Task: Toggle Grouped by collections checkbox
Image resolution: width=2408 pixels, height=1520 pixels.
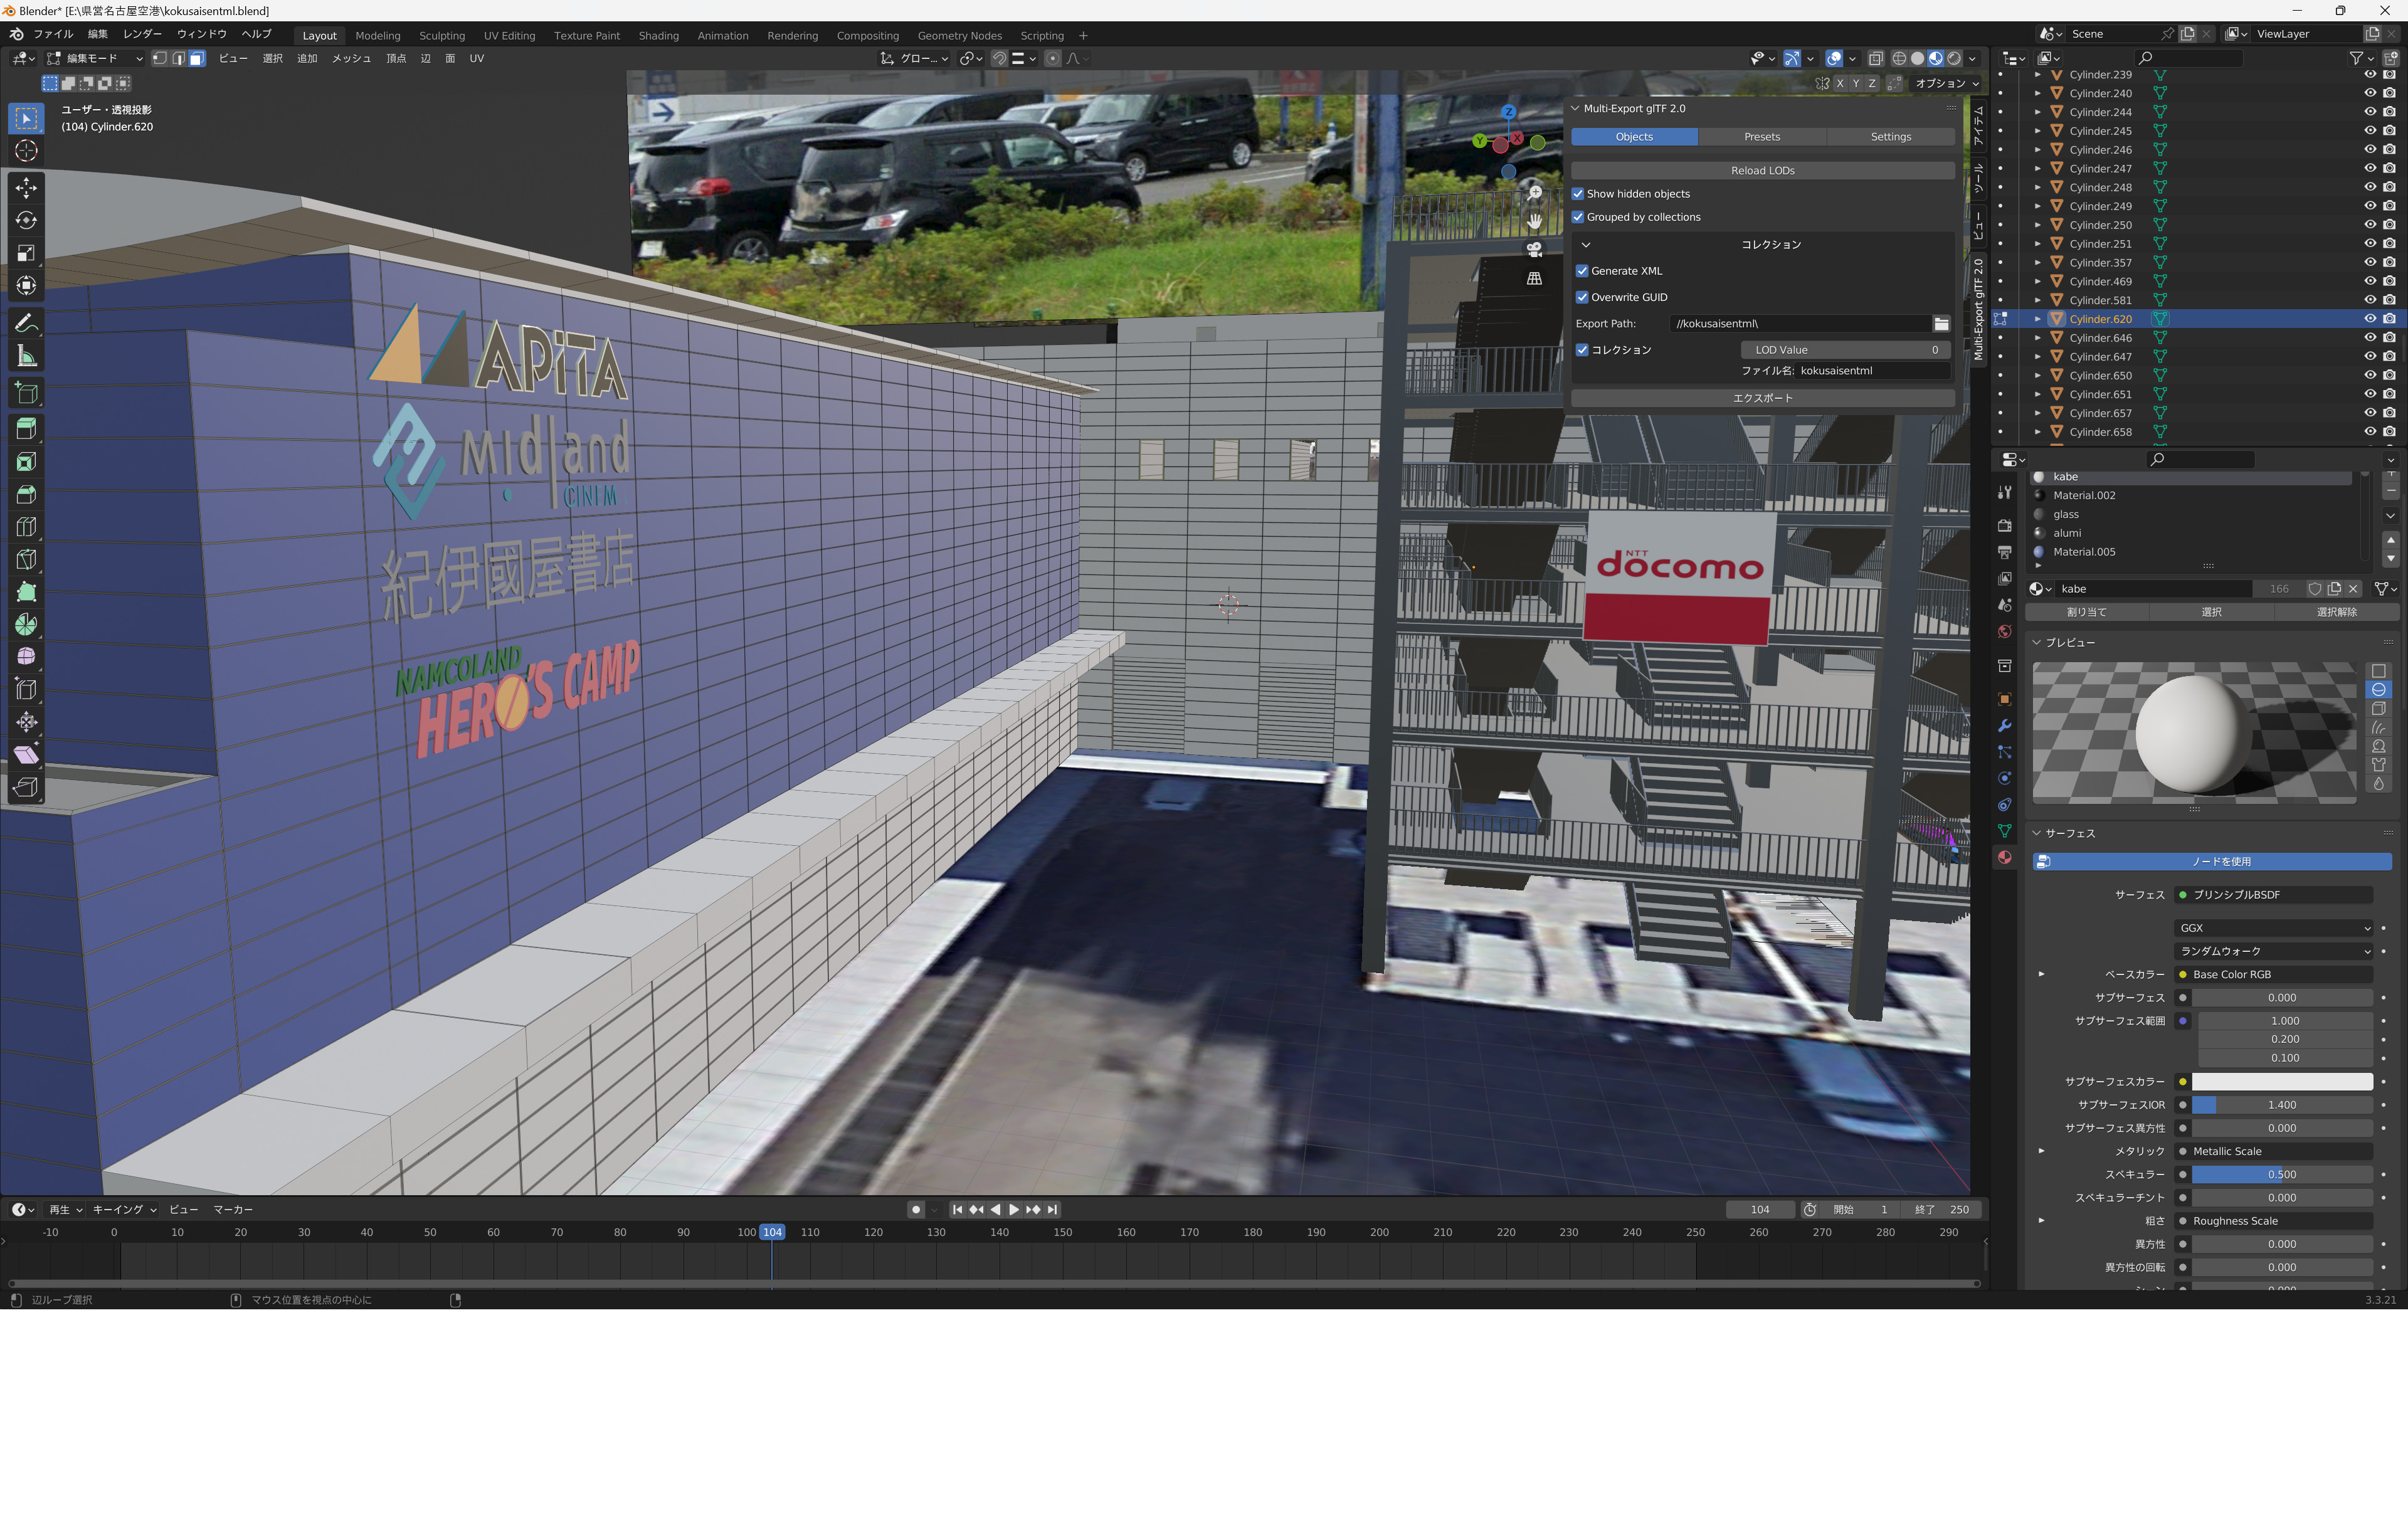Action: 1578,217
